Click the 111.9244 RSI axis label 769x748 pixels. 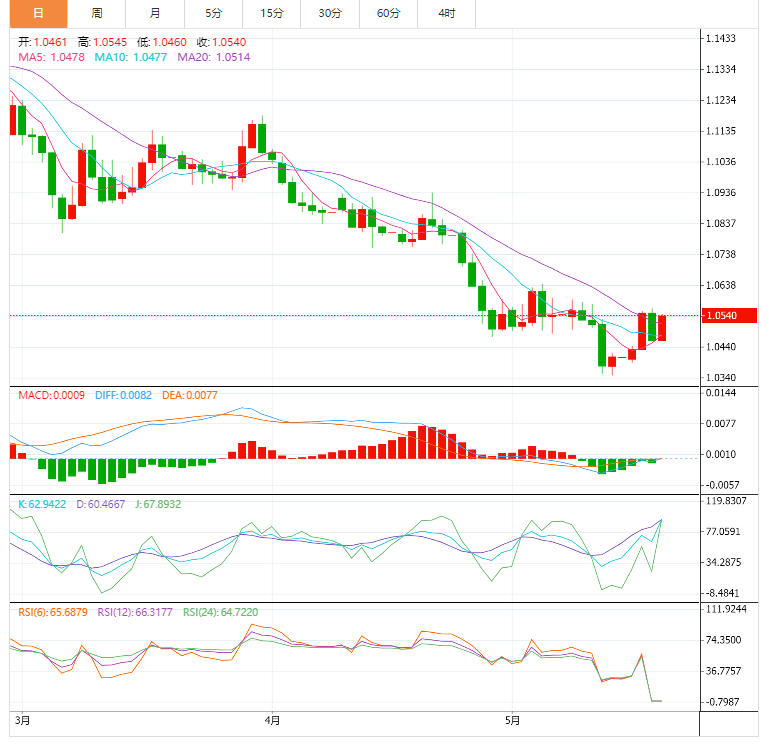tap(726, 609)
